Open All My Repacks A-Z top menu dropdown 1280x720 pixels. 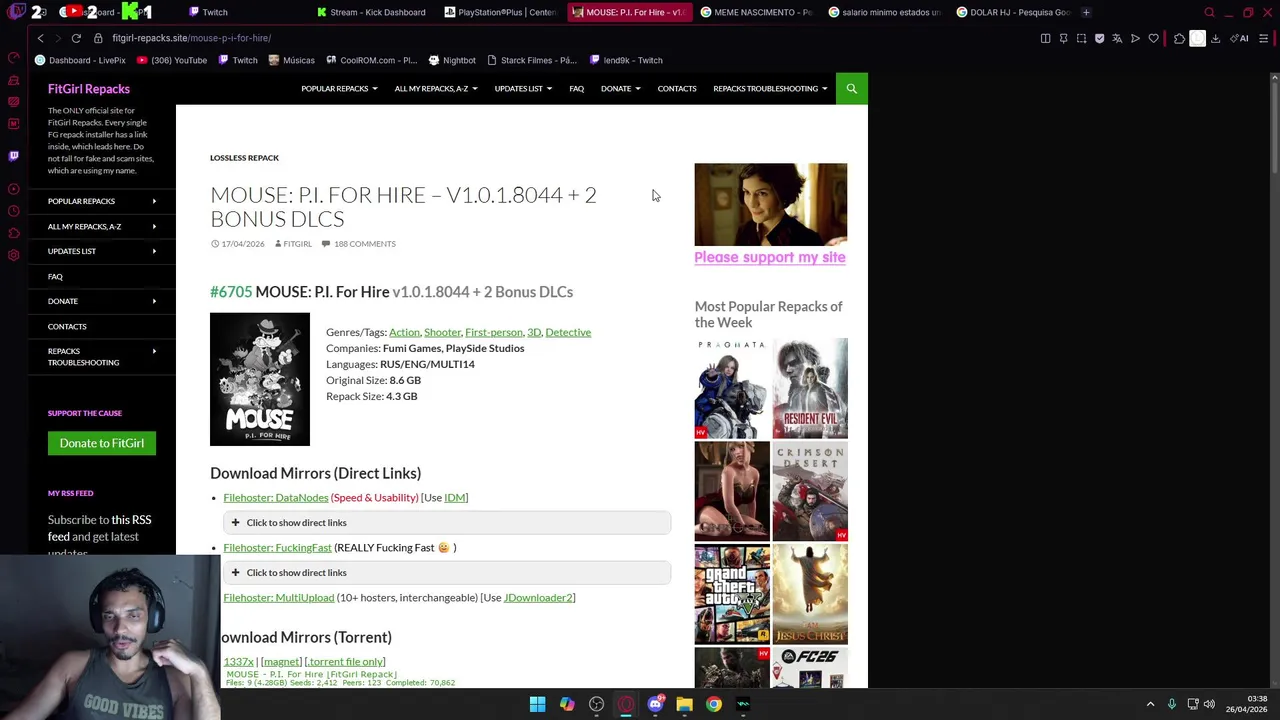pos(435,88)
